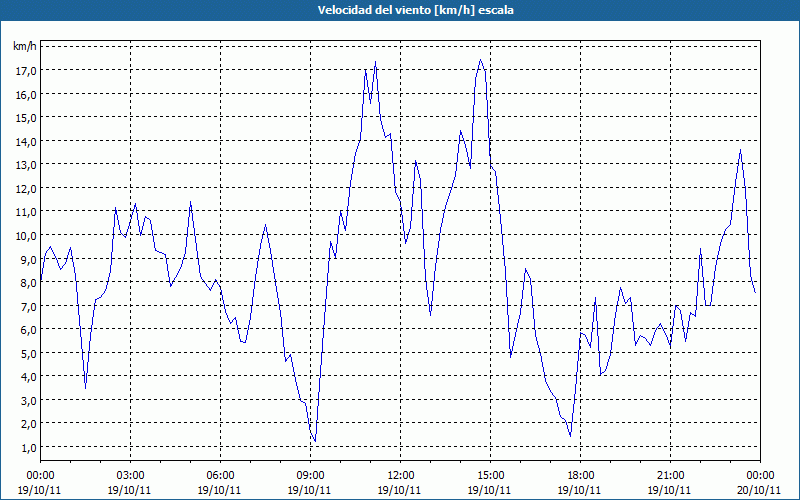
Task: Select the 16,0 y-axis value
Action: point(26,94)
